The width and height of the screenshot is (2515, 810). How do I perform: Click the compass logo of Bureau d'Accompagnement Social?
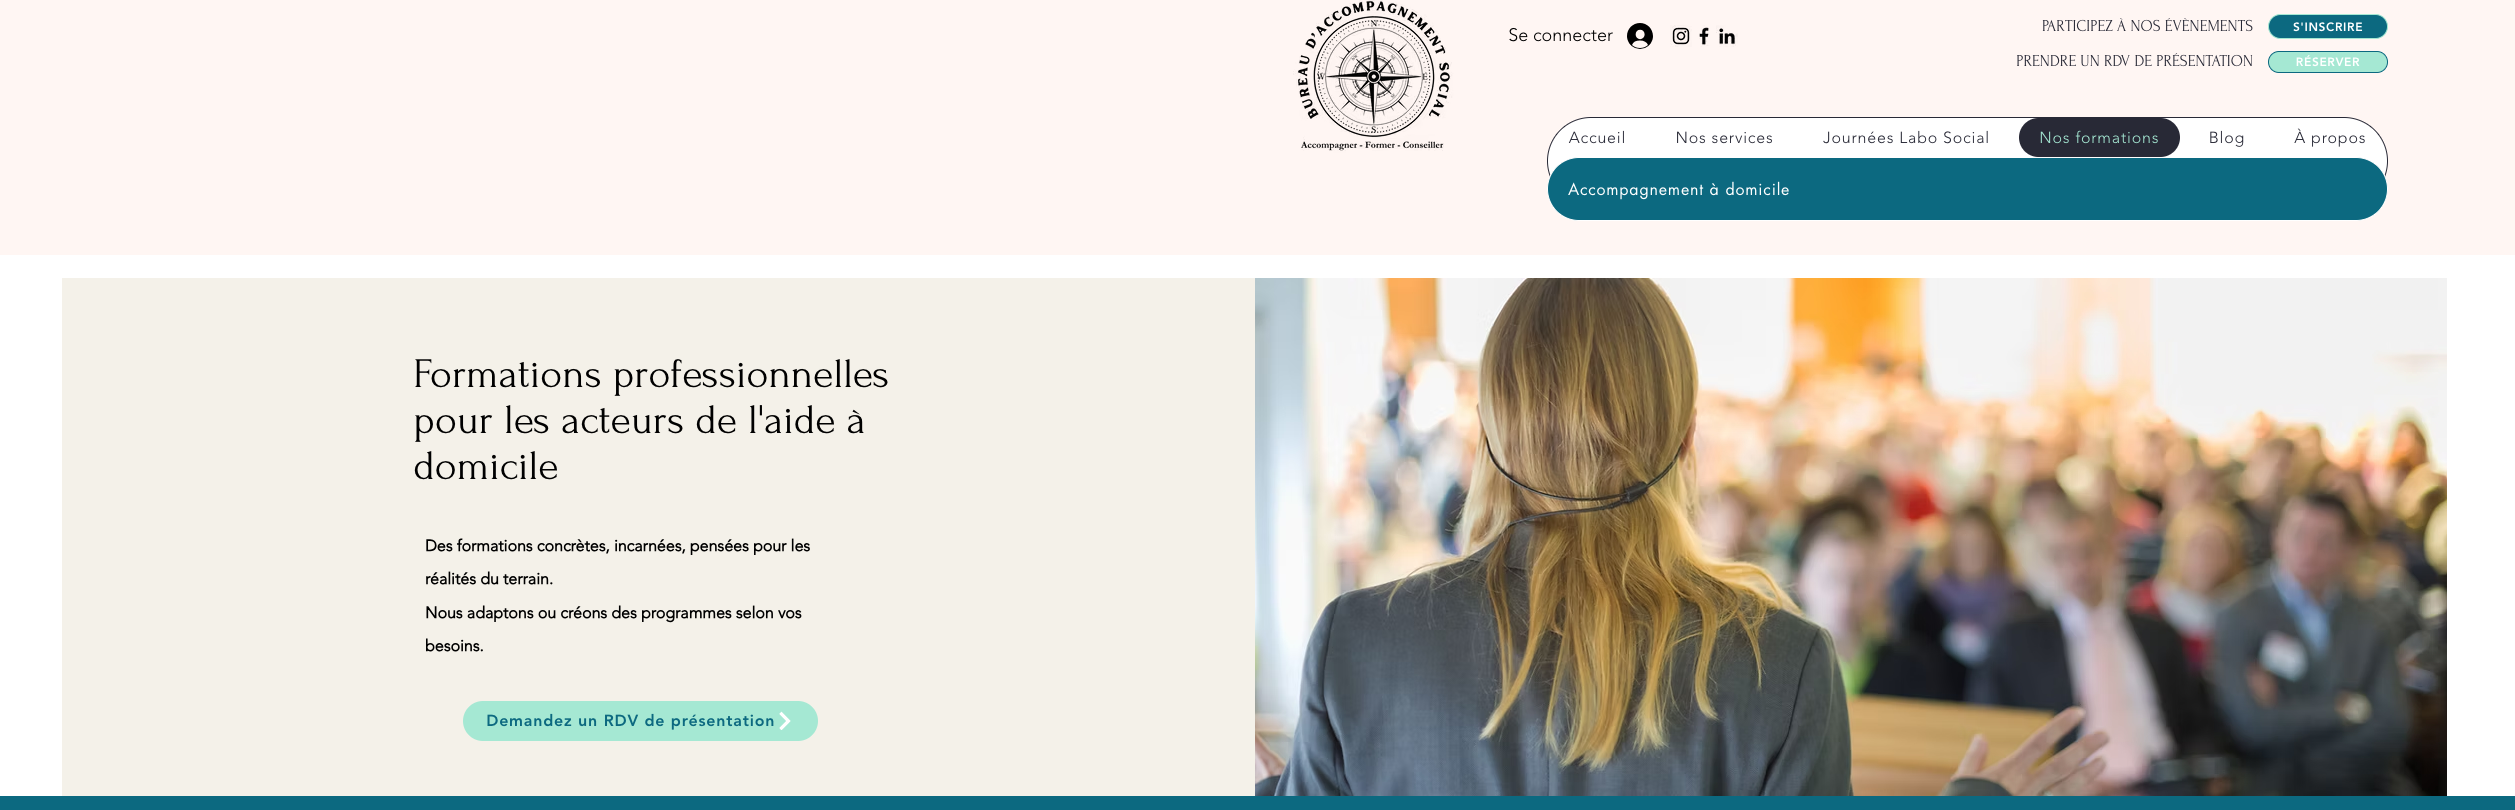click(x=1373, y=76)
